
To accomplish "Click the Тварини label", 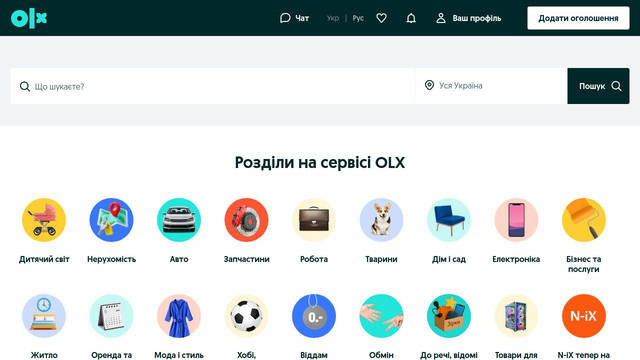I will [x=381, y=259].
